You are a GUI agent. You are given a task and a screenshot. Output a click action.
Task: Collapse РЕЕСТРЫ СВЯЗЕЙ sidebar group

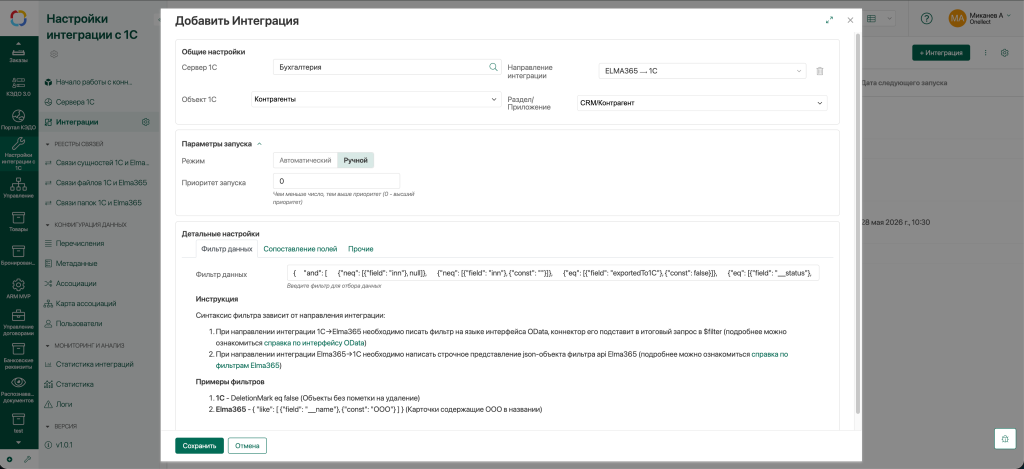48,144
